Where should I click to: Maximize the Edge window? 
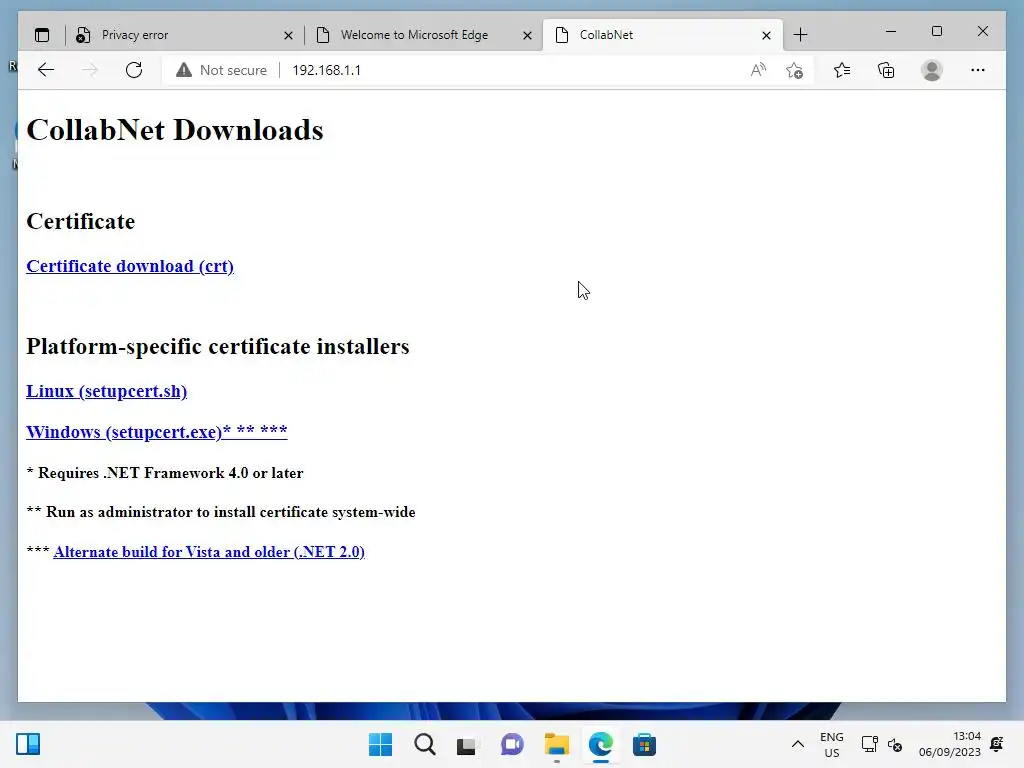(x=936, y=31)
